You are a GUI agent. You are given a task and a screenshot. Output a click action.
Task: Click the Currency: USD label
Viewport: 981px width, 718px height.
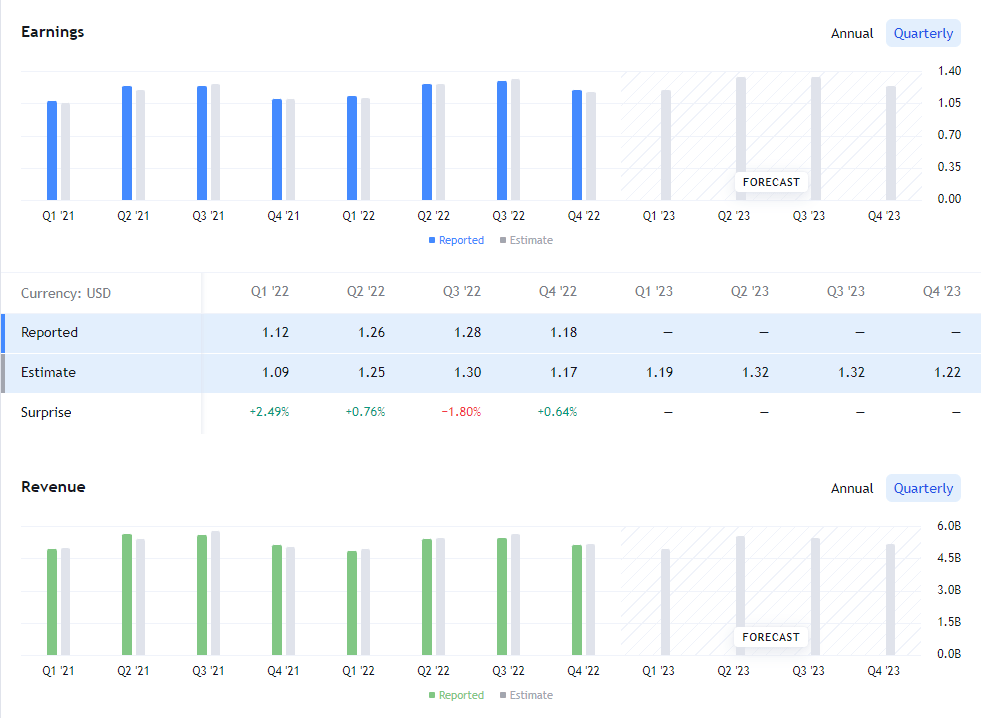coord(66,291)
